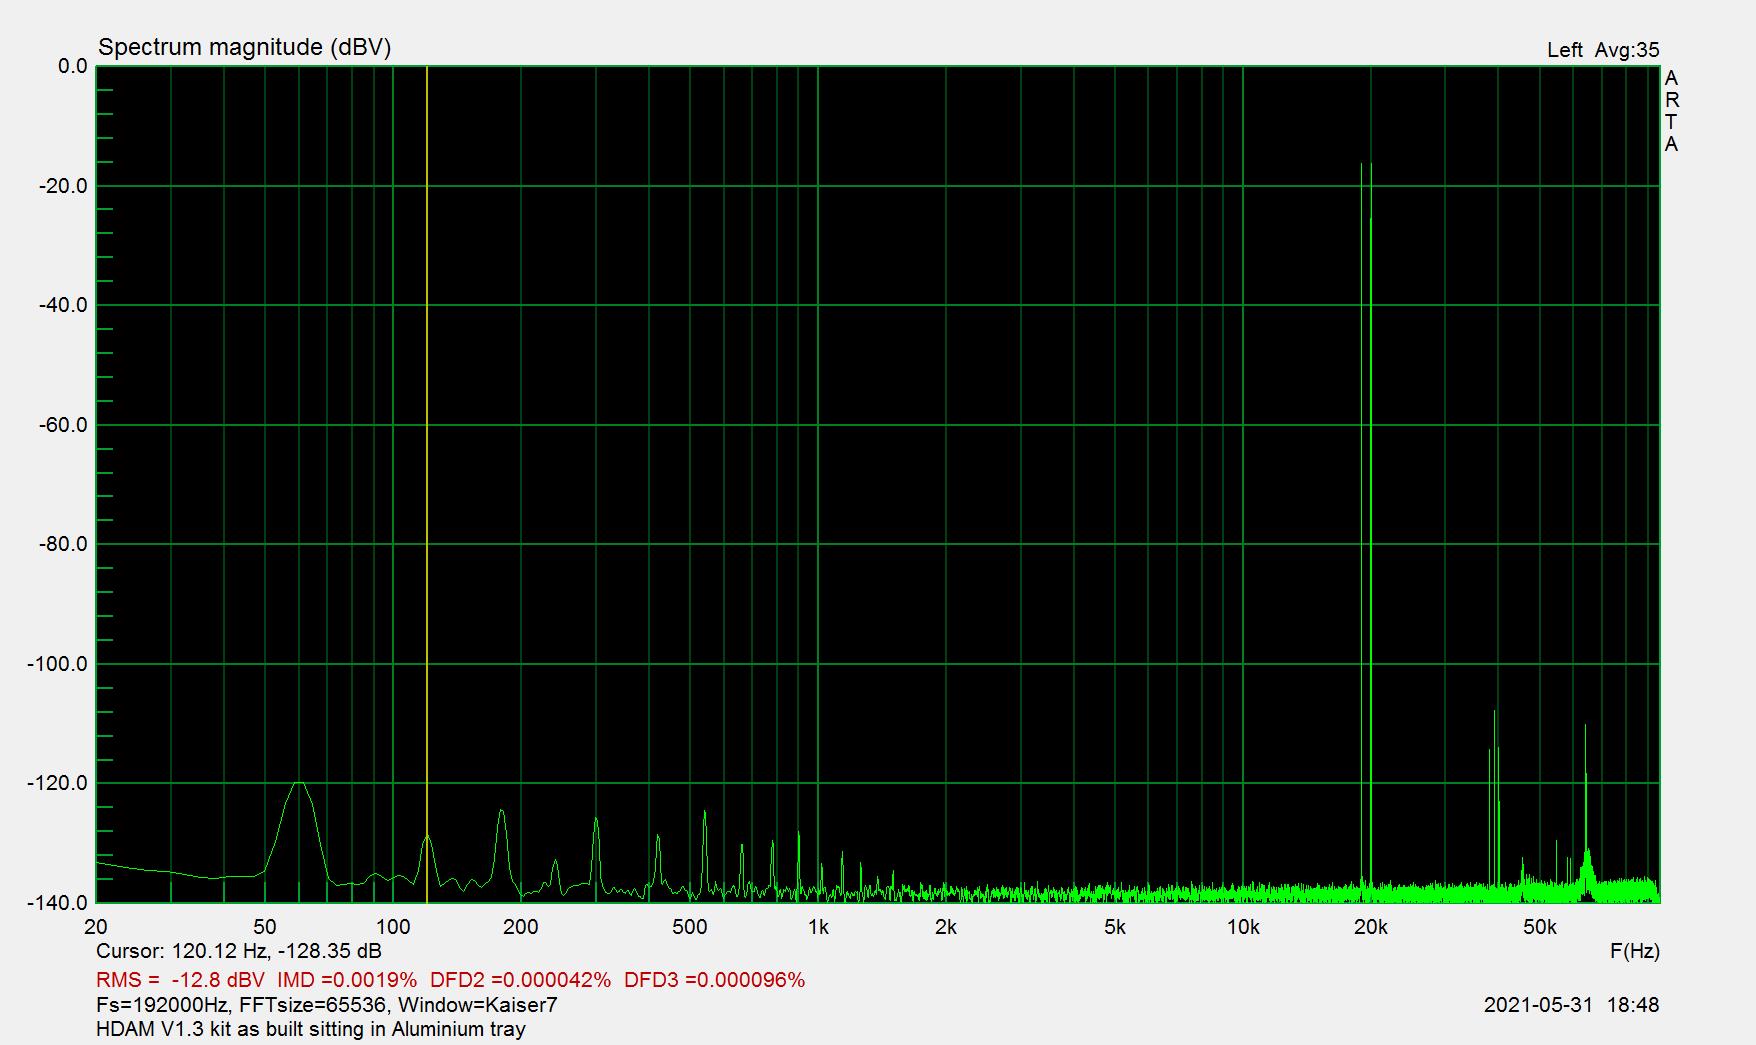
Task: Click the '2021-05-31 18:48' timestamp
Action: pyautogui.click(x=1571, y=1005)
